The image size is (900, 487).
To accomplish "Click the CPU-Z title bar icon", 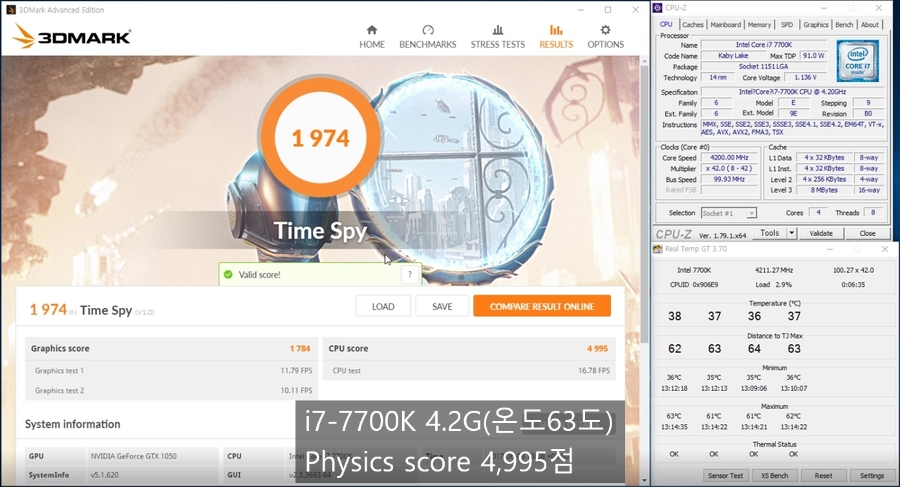I will pos(658,8).
